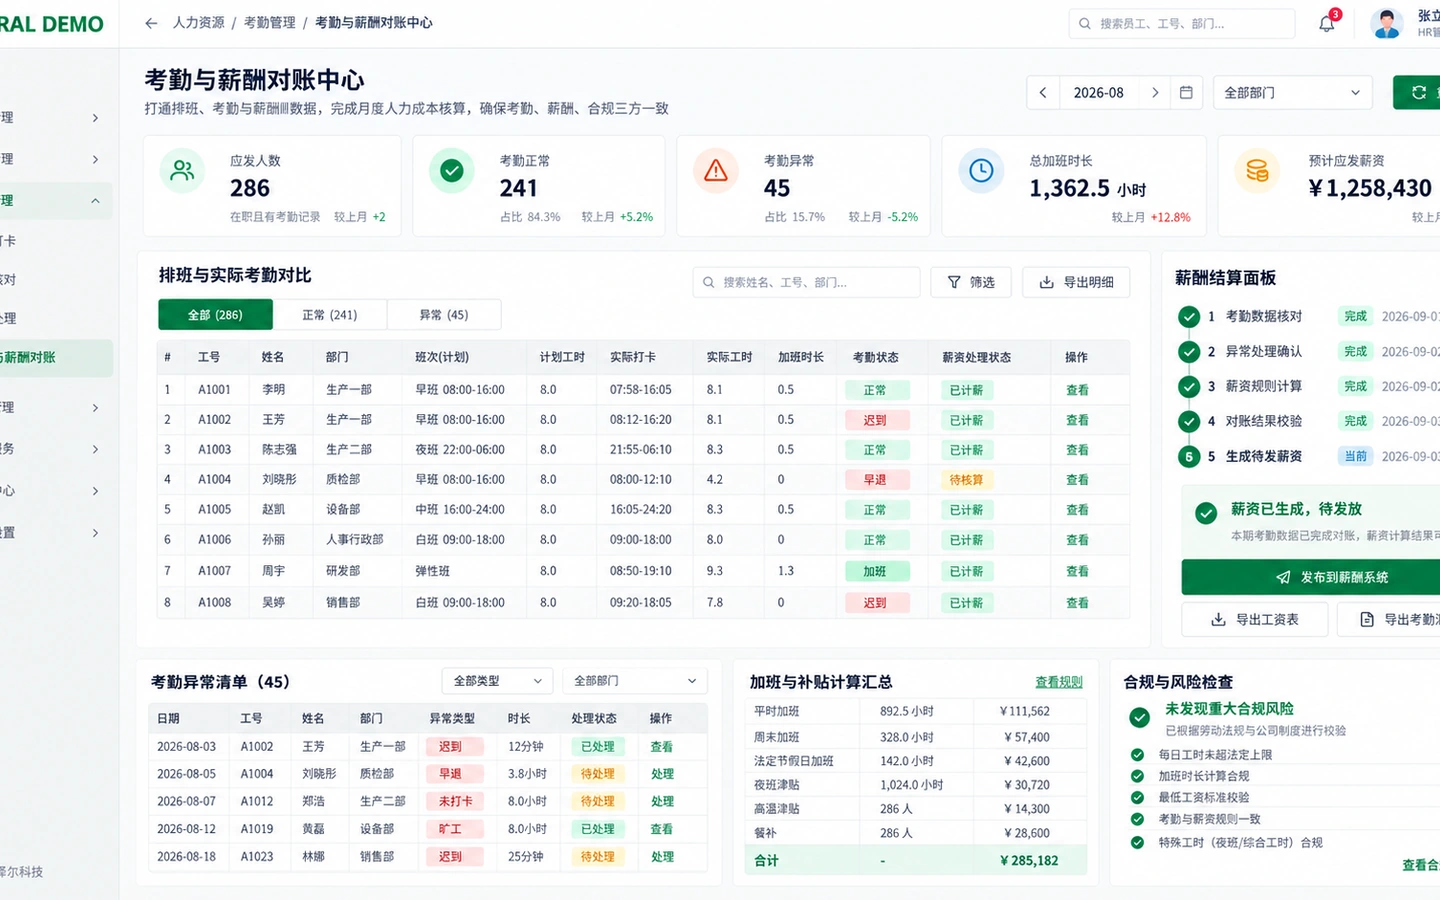The height and width of the screenshot is (900, 1440).
Task: Collapse the expanded sidebar group's up chevron
Action: coord(95,201)
